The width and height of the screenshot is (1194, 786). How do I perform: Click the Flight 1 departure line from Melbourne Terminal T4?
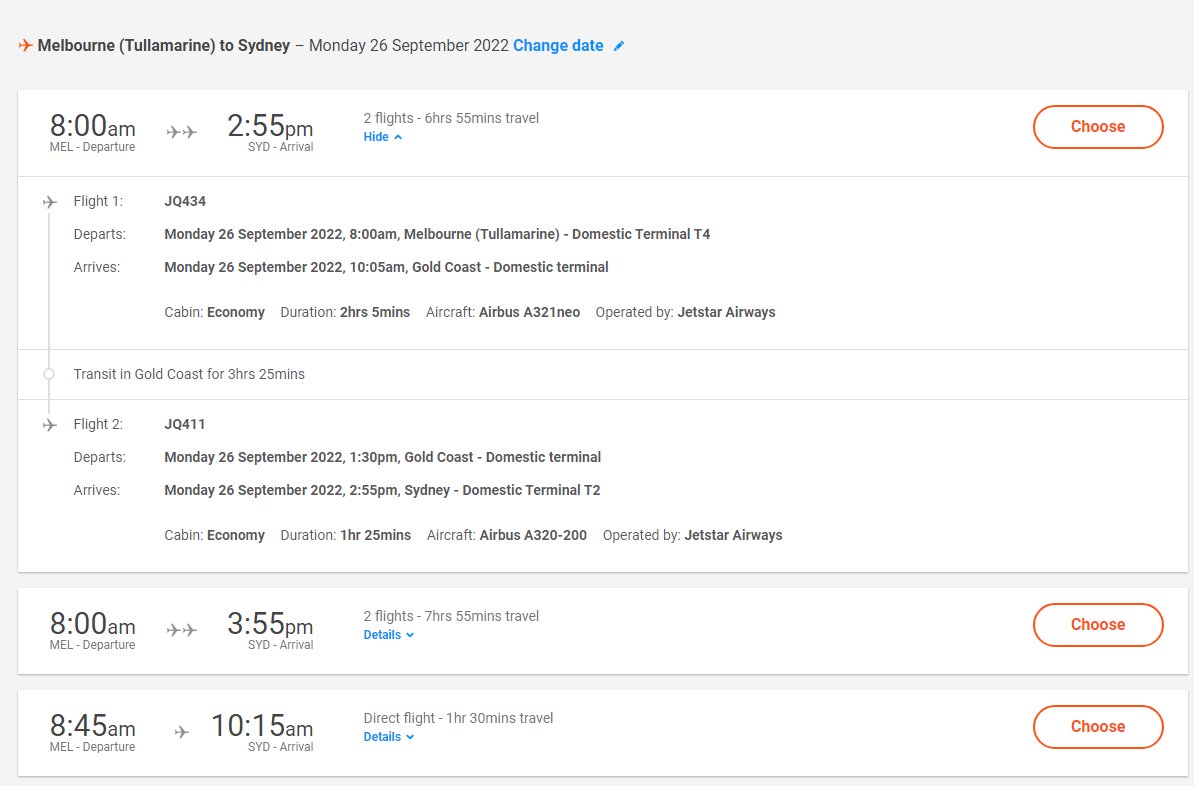tap(437, 234)
